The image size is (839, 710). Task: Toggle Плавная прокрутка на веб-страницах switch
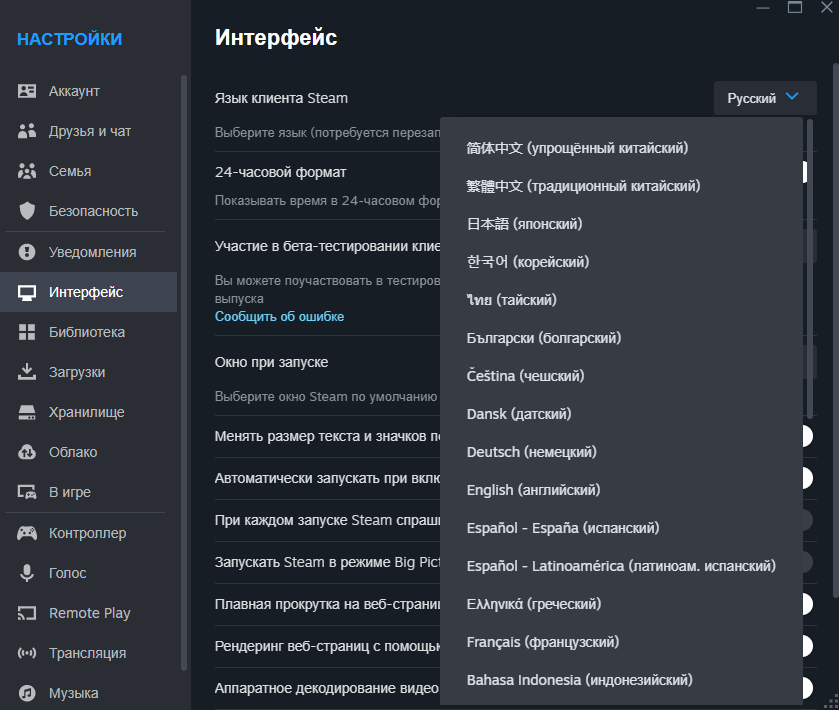tap(807, 604)
